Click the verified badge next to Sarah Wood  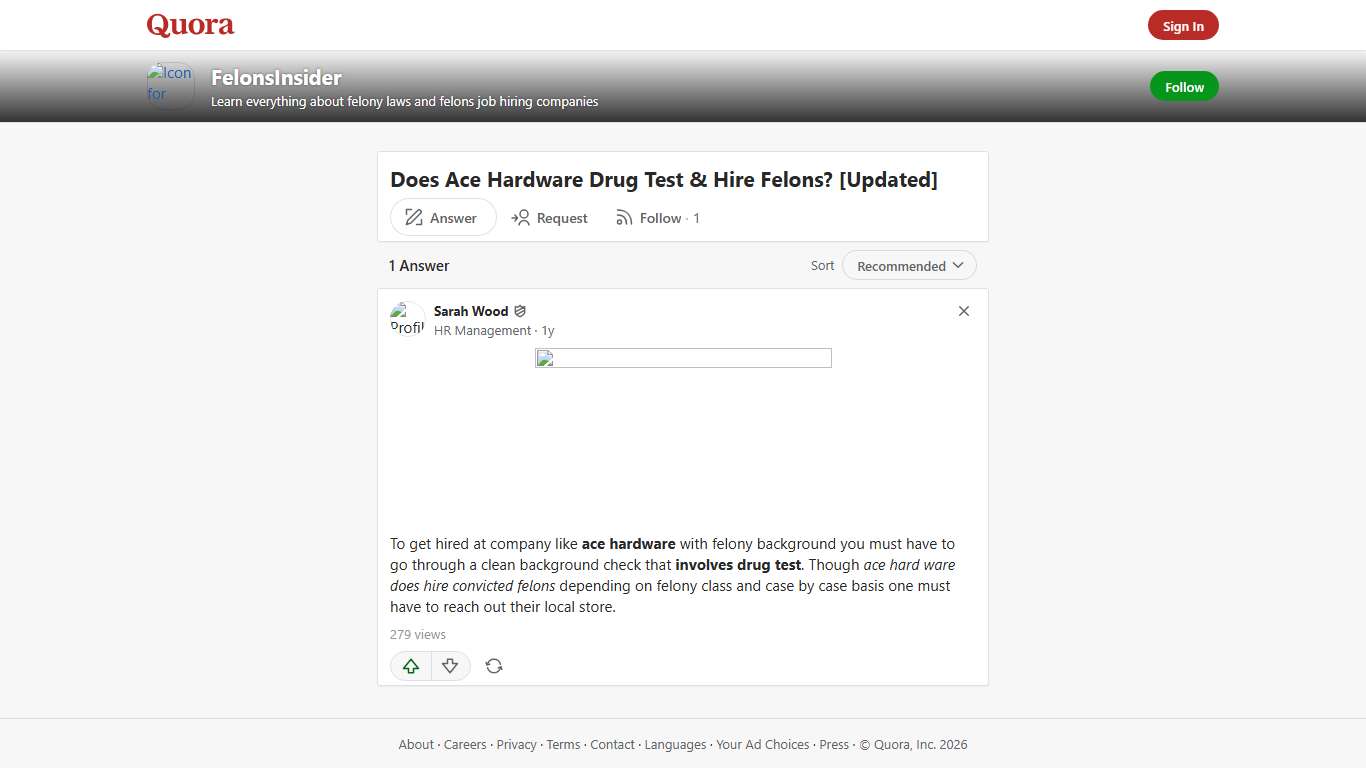tap(519, 311)
